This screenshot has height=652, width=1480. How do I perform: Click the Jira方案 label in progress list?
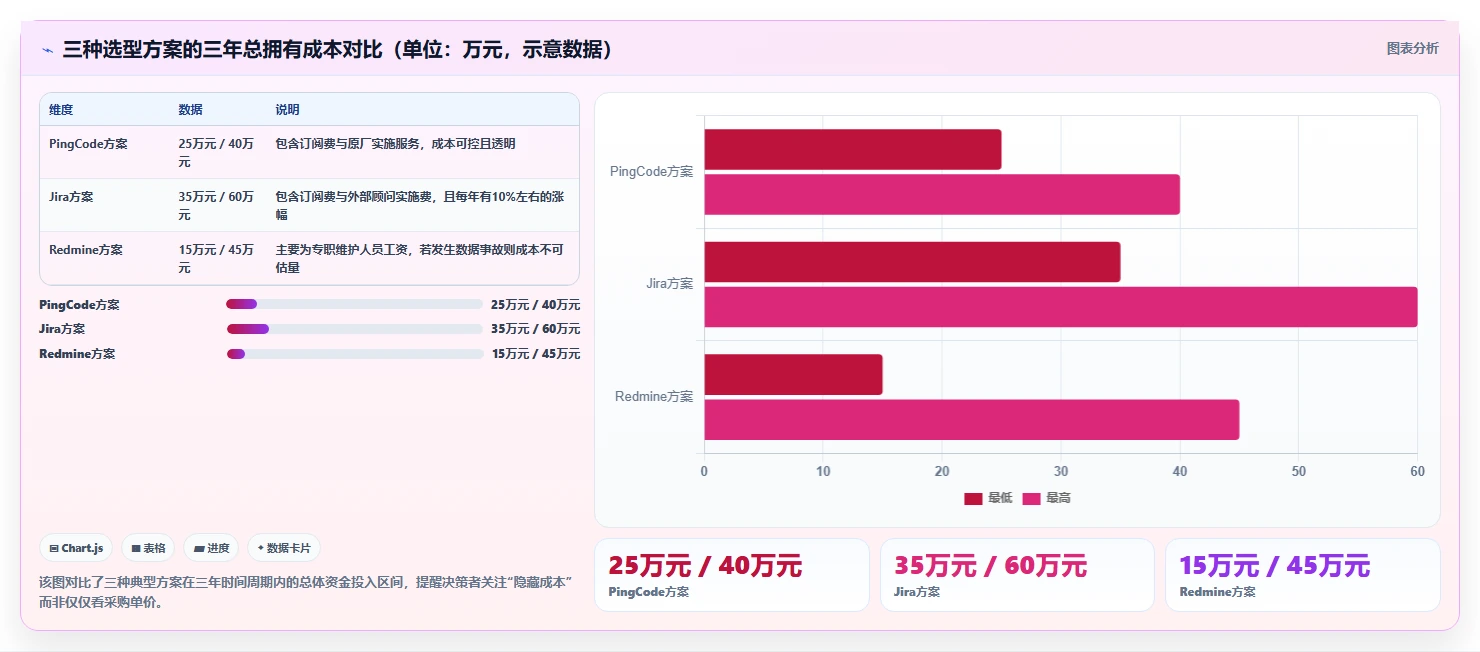pyautogui.click(x=62, y=329)
